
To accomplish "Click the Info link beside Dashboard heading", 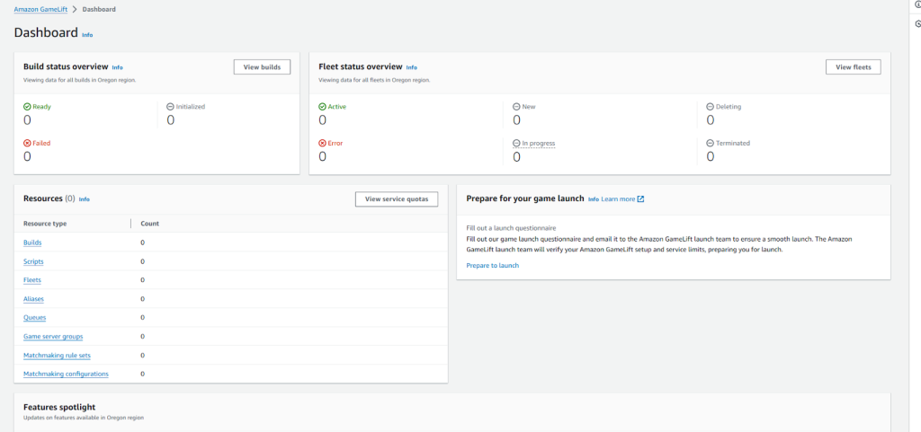I will pos(88,35).
